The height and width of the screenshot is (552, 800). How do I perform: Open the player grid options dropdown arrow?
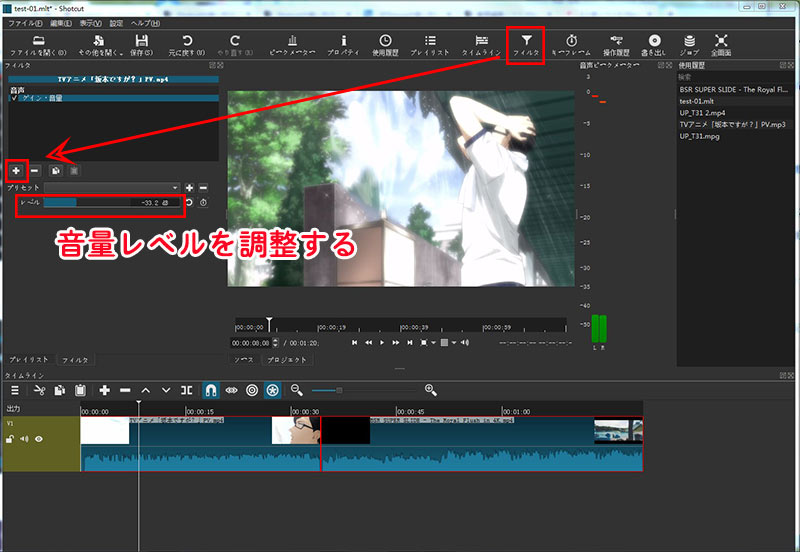[454, 343]
